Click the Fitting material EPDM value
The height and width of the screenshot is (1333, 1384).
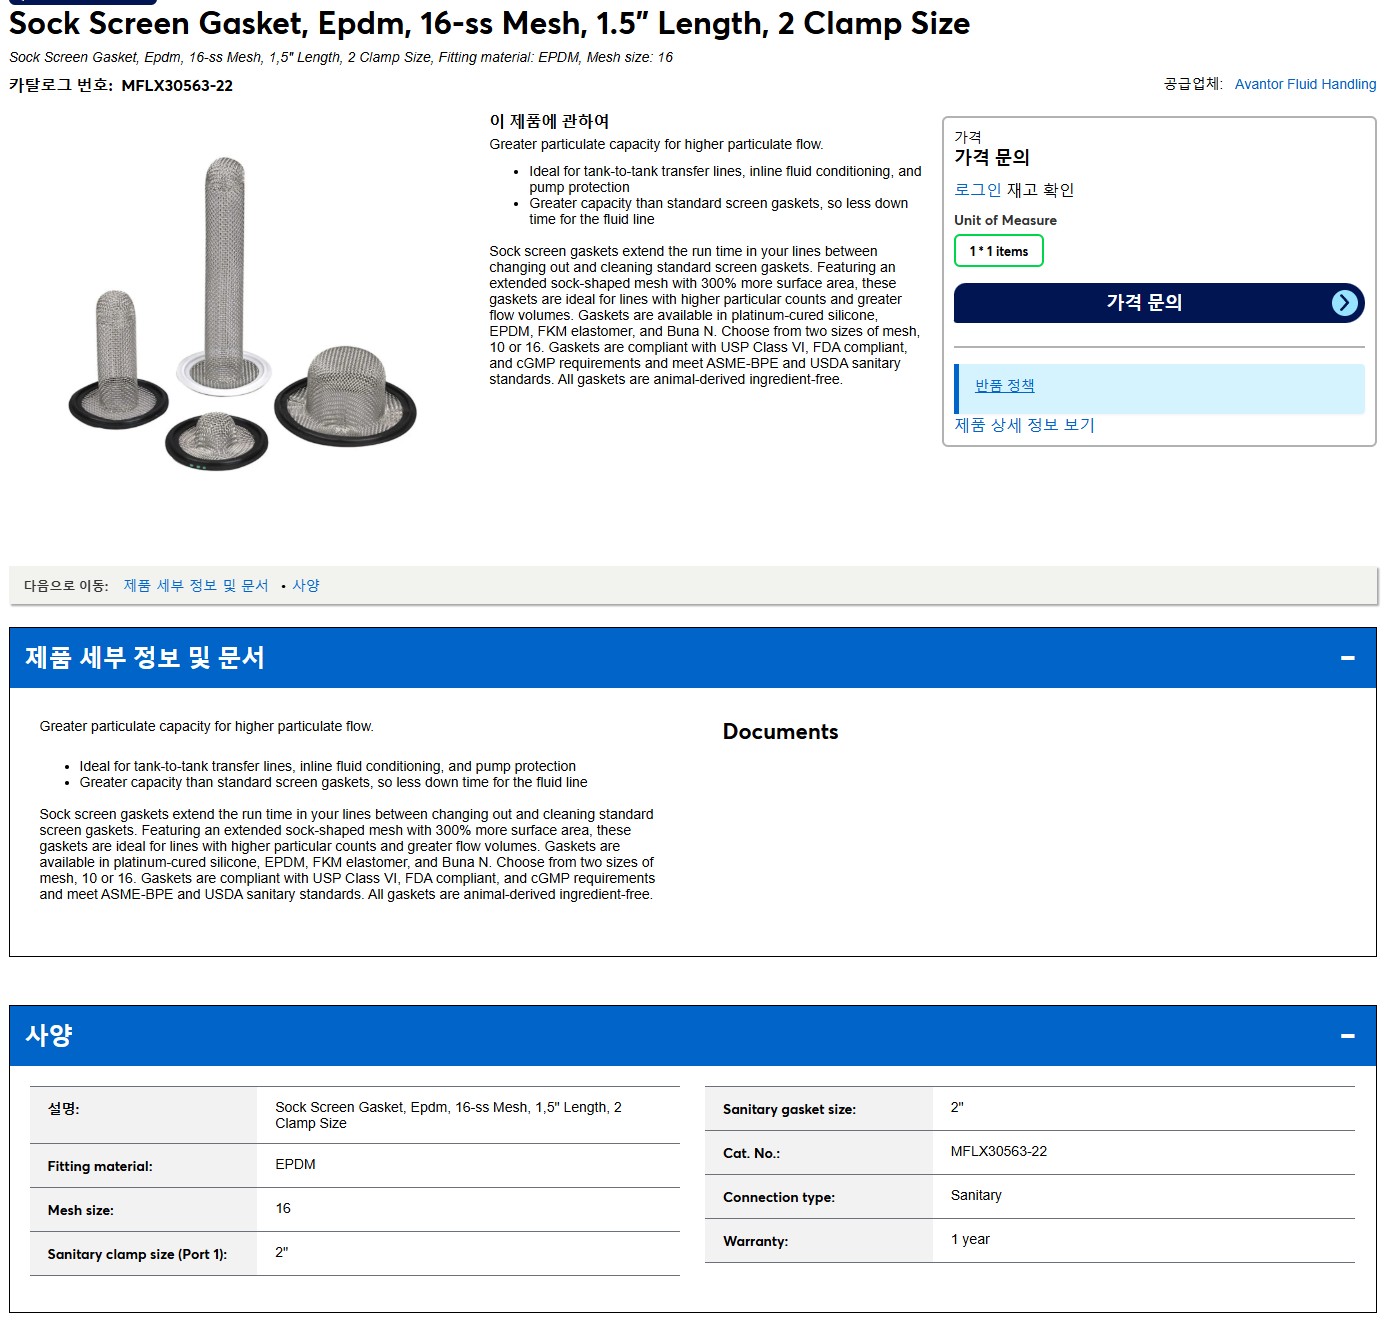[295, 1165]
